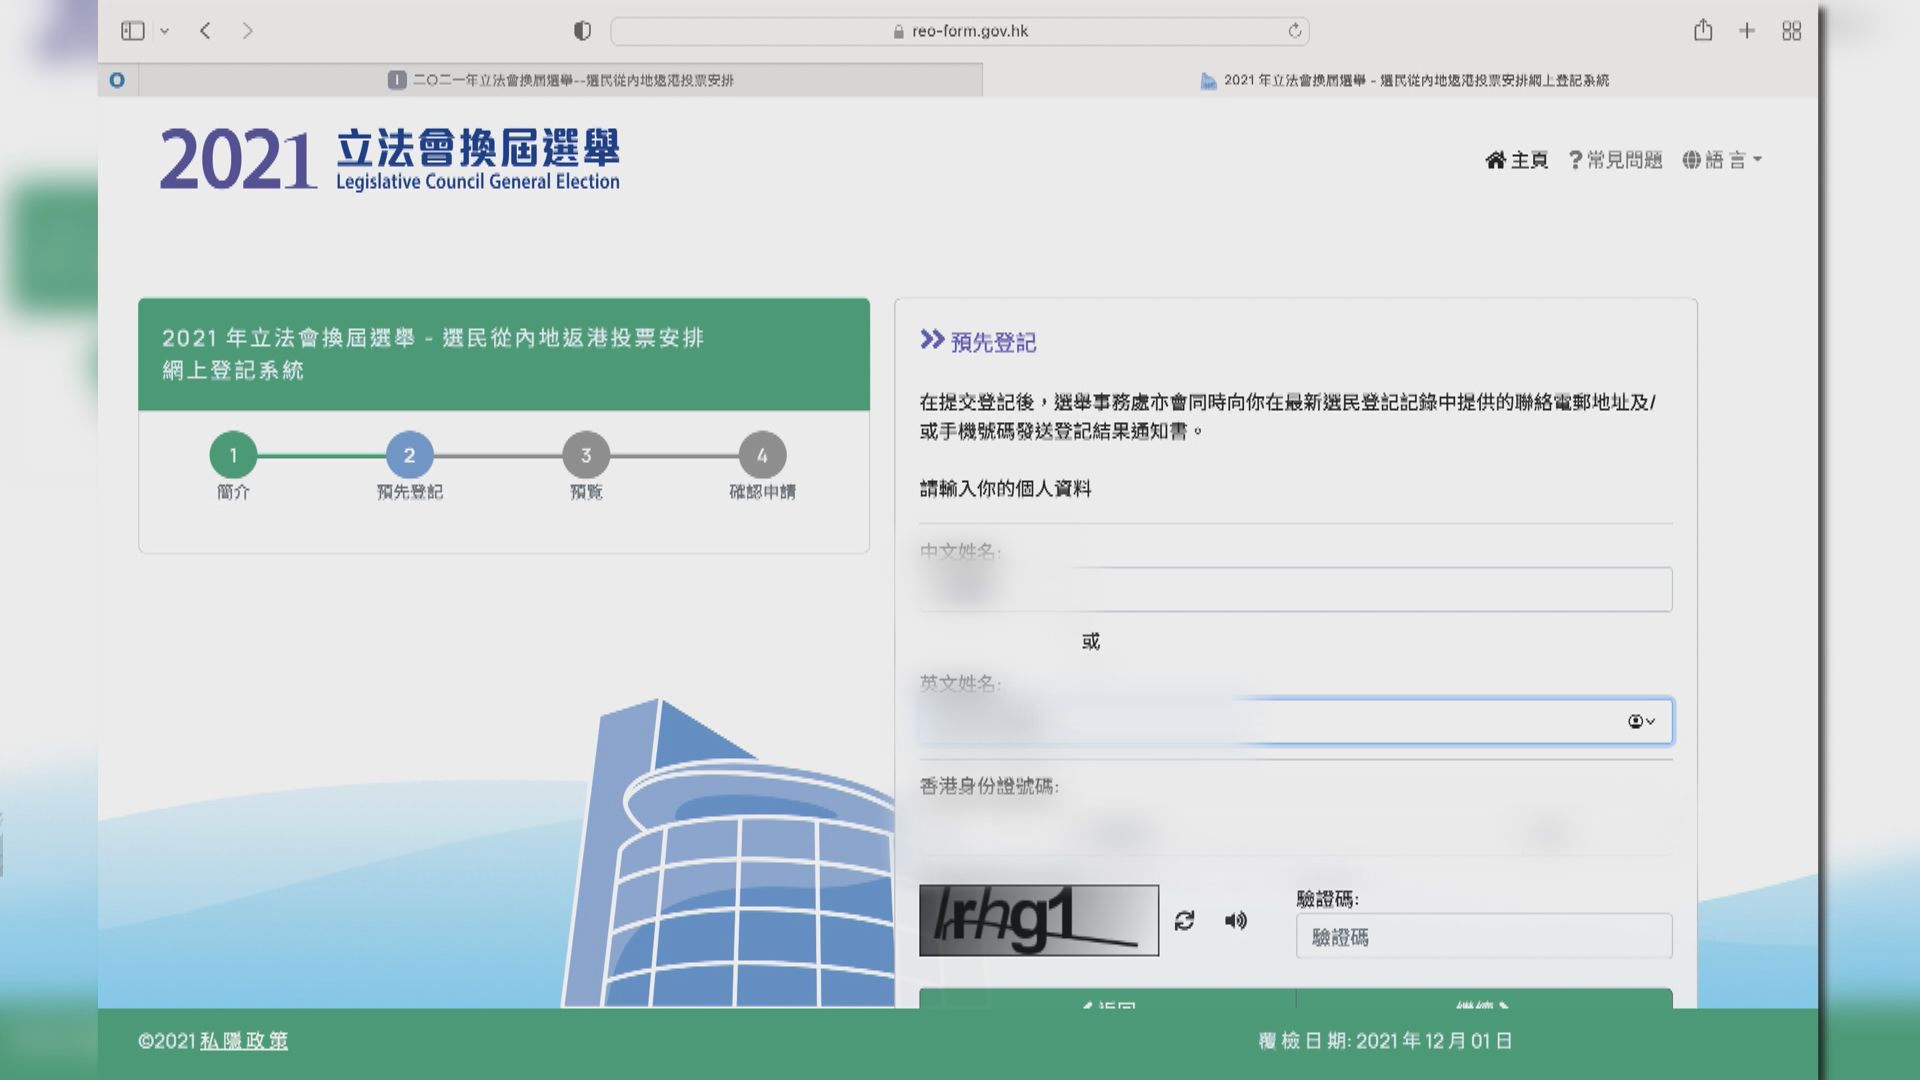Screen dimensions: 1920x1080
Task: Open the 私隱政策 privacy policy link
Action: point(245,1040)
